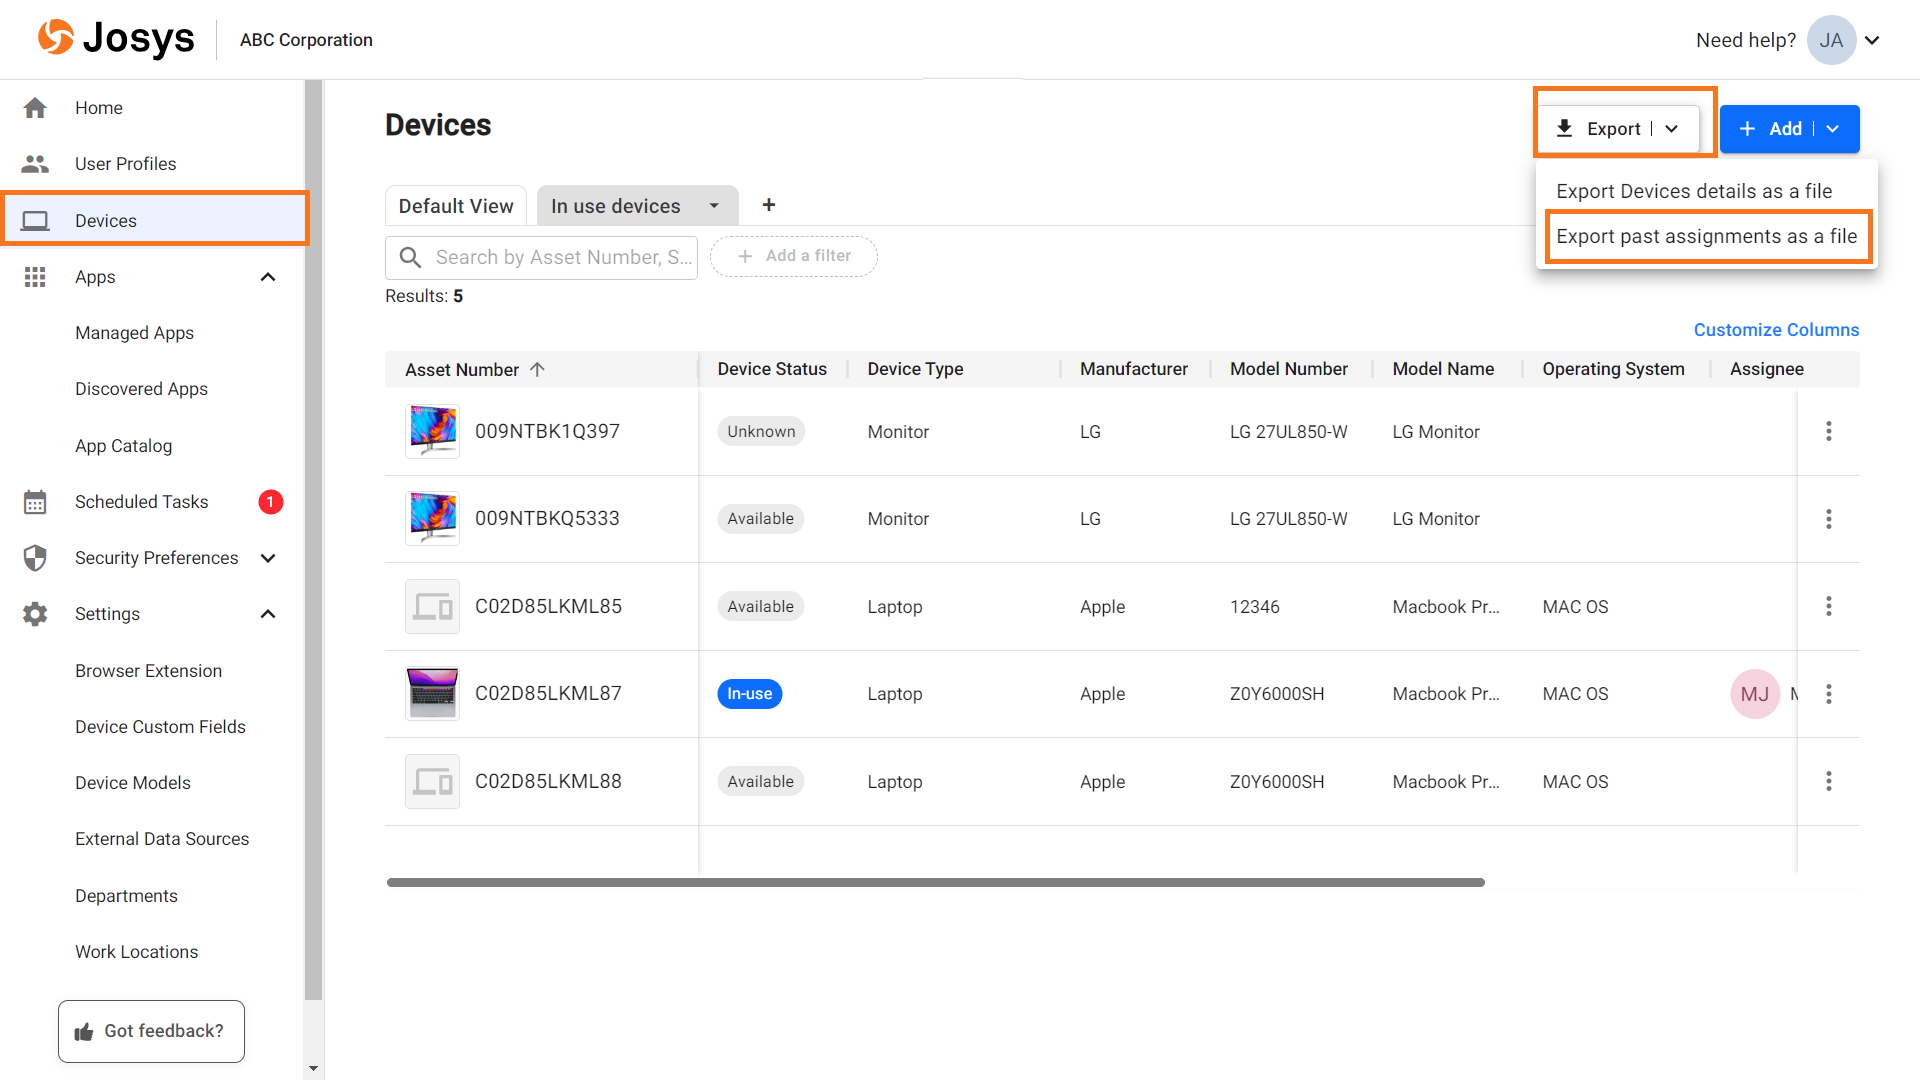Open kebab menu for C02D85LKML87 row
Image resolution: width=1920 pixels, height=1080 pixels.
point(1828,694)
